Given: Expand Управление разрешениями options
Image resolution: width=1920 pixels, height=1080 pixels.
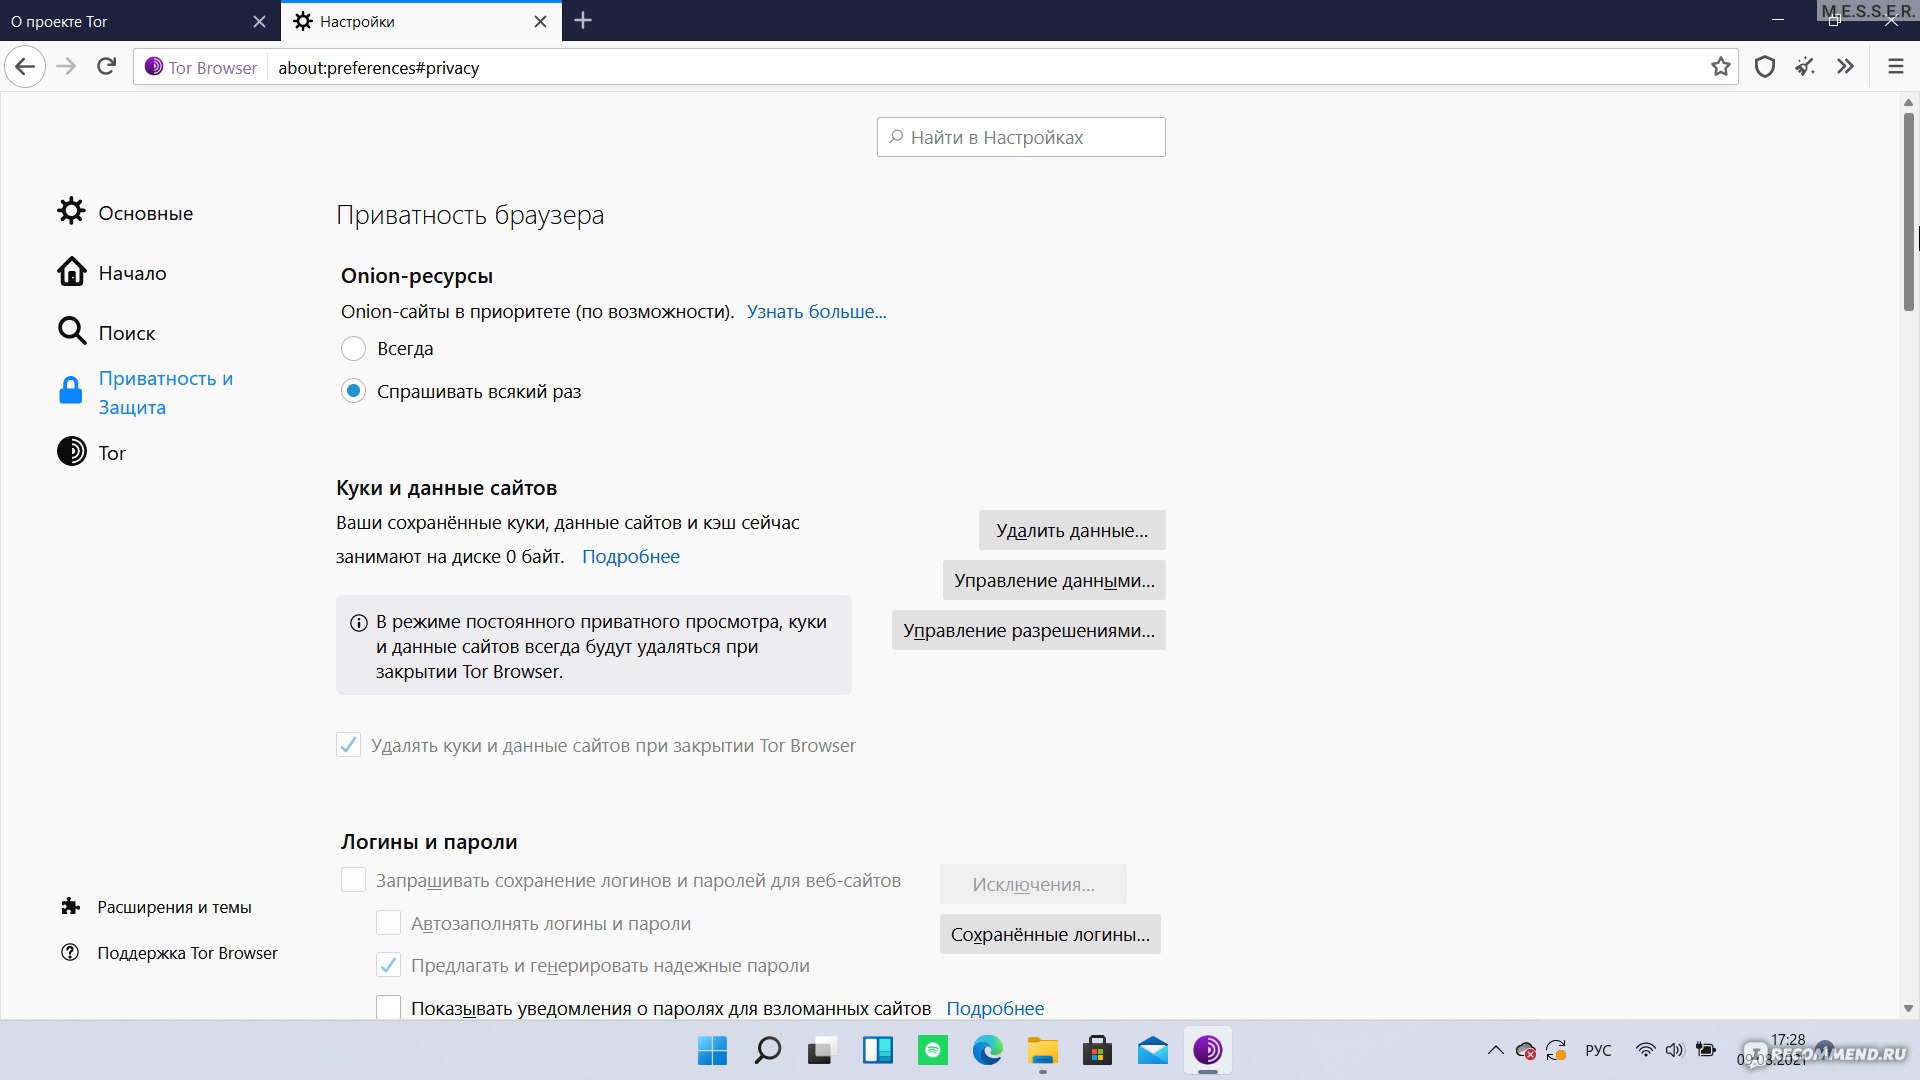Looking at the screenshot, I should (x=1029, y=630).
